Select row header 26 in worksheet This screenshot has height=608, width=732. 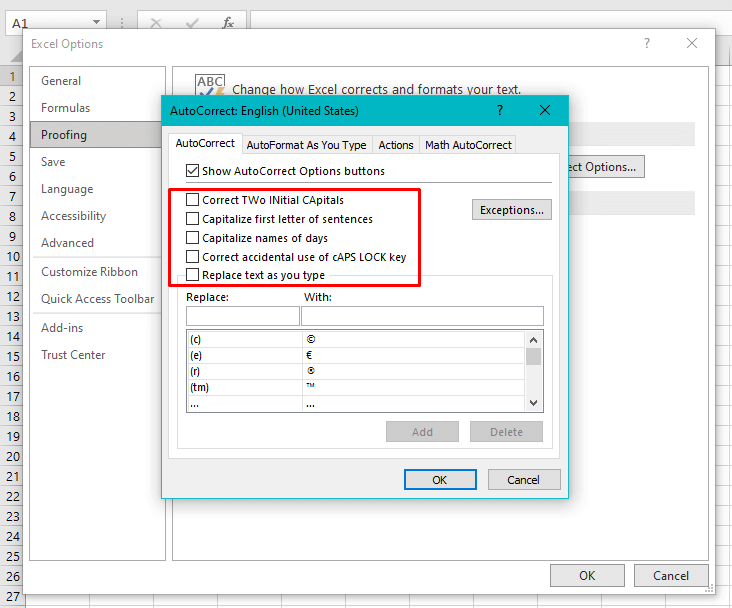coord(13,576)
